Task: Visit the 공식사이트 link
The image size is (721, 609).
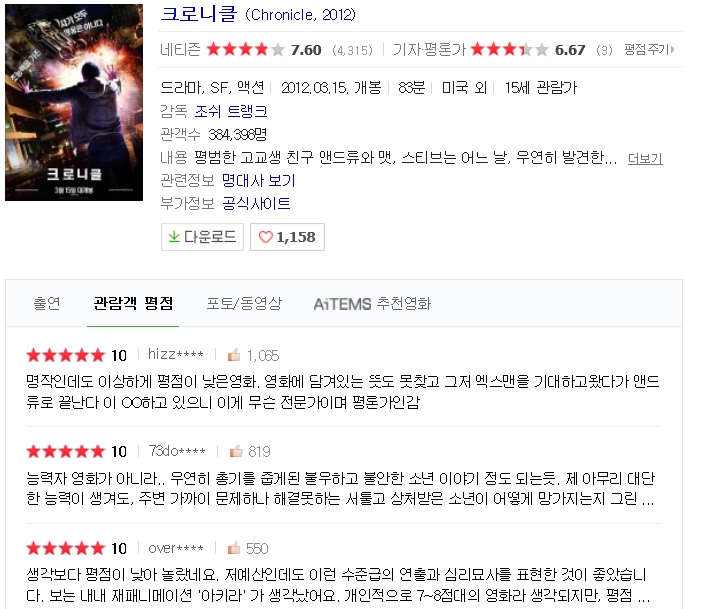Action: 256,203
